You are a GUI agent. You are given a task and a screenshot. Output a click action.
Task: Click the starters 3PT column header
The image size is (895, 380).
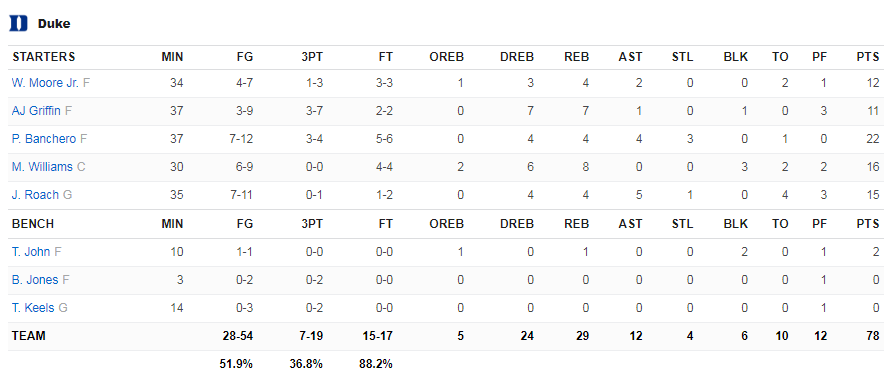(312, 57)
